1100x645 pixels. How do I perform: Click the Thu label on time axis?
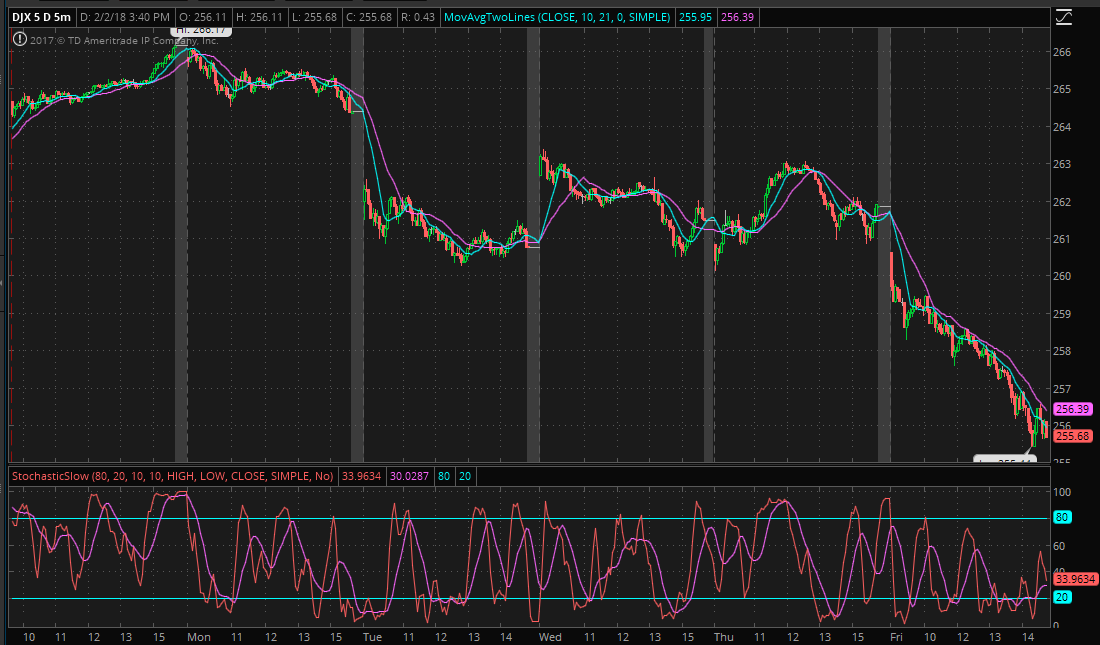click(x=723, y=637)
